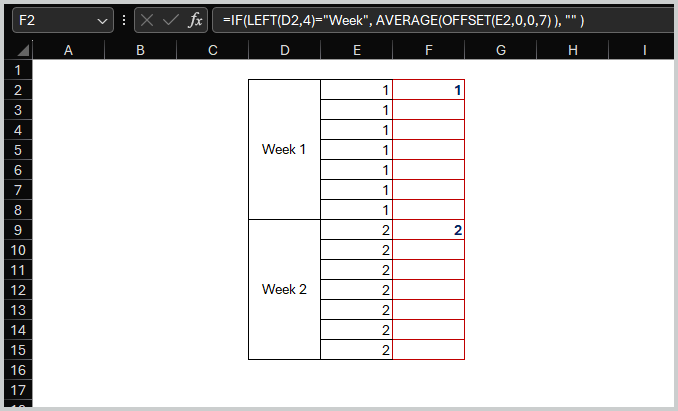Screen dimensions: 678x411
Task: Click empty red-bordered cell F12
Action: click(429, 290)
